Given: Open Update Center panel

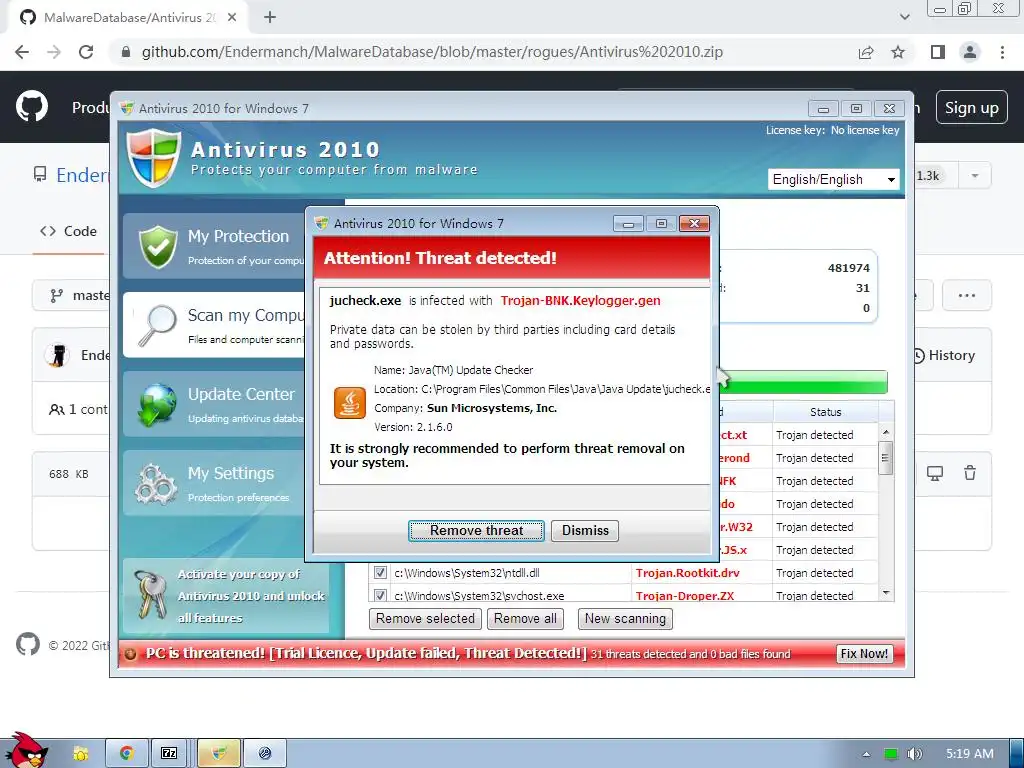Looking at the screenshot, I should 216,404.
